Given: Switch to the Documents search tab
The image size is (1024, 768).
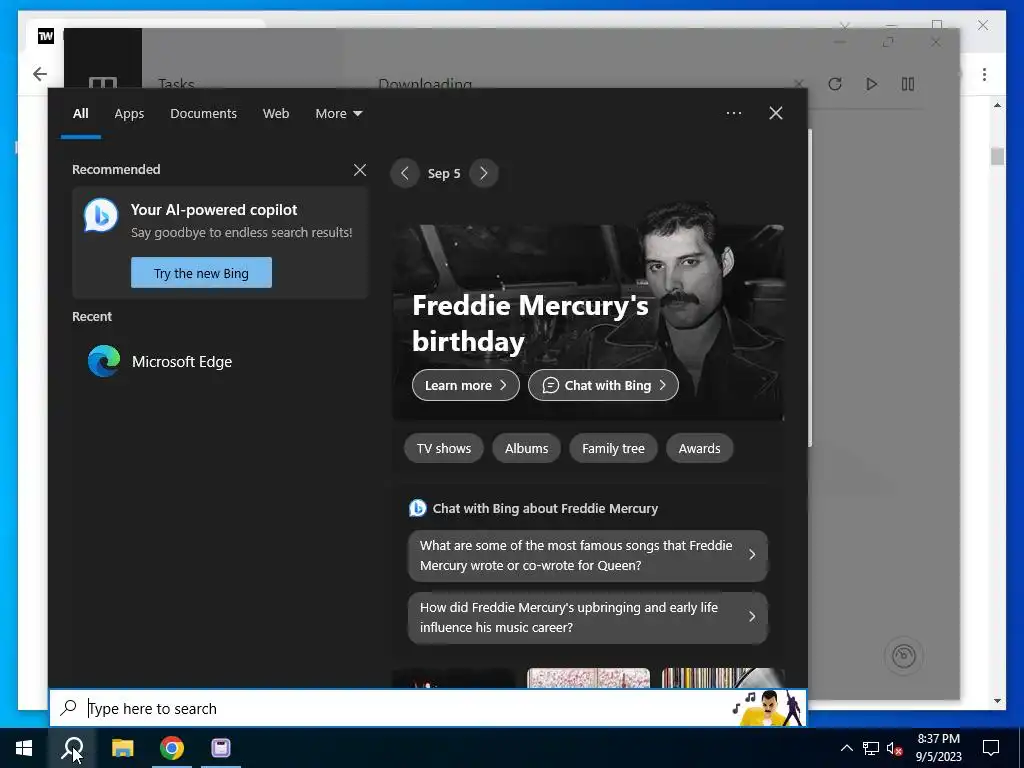Looking at the screenshot, I should click(x=203, y=114).
